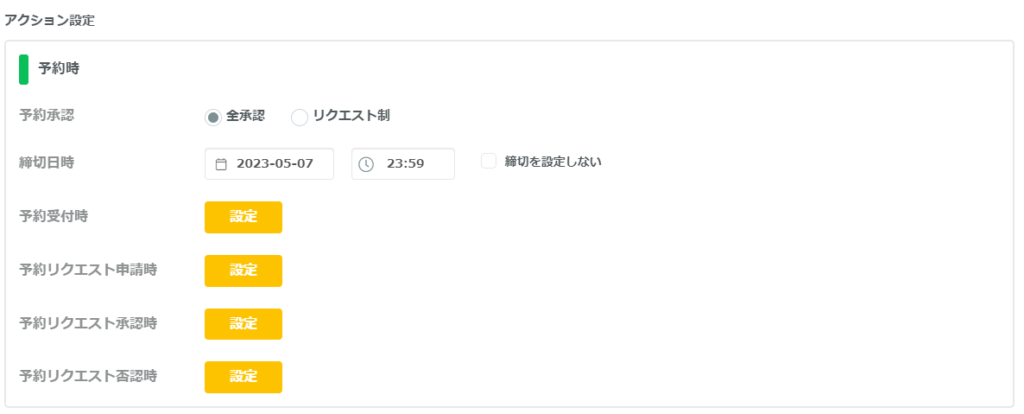
Task: Open the date picker showing 2023-05-07
Action: coord(269,164)
